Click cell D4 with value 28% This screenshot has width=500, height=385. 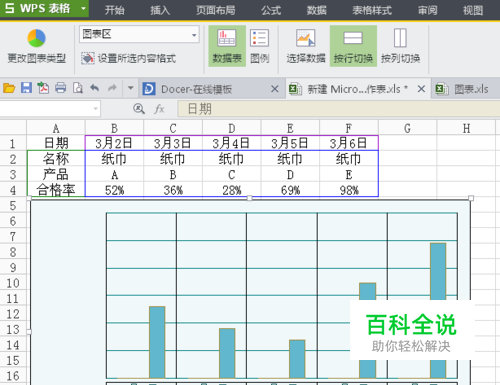click(x=232, y=190)
